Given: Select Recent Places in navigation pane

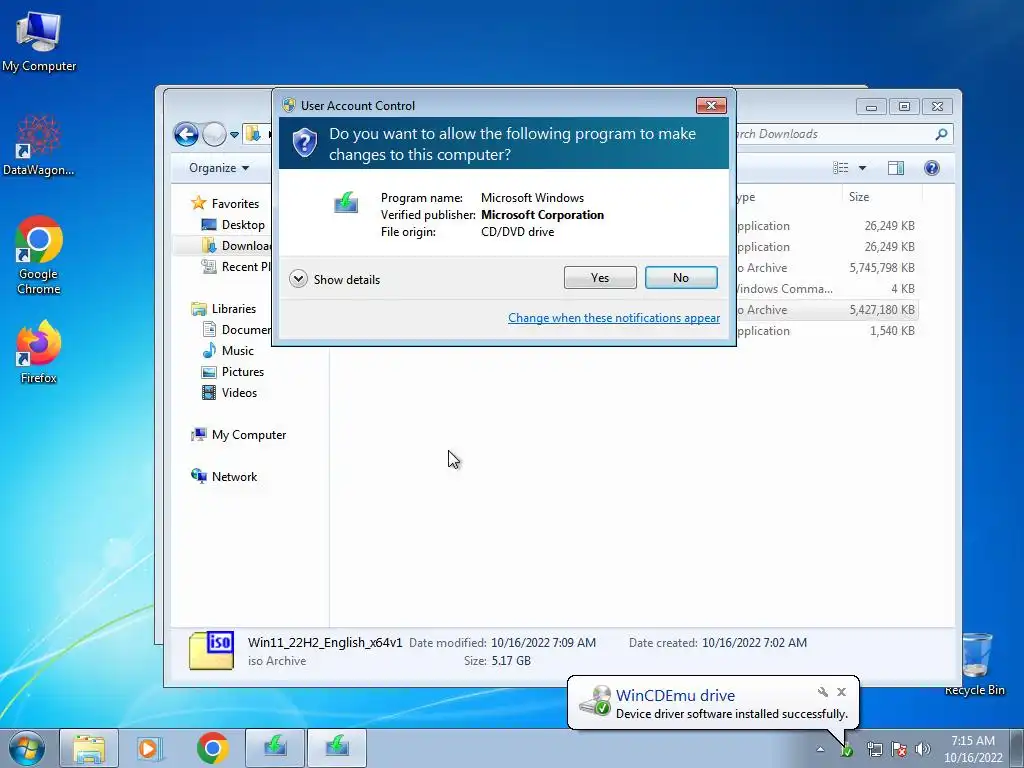Looking at the screenshot, I should [x=236, y=266].
